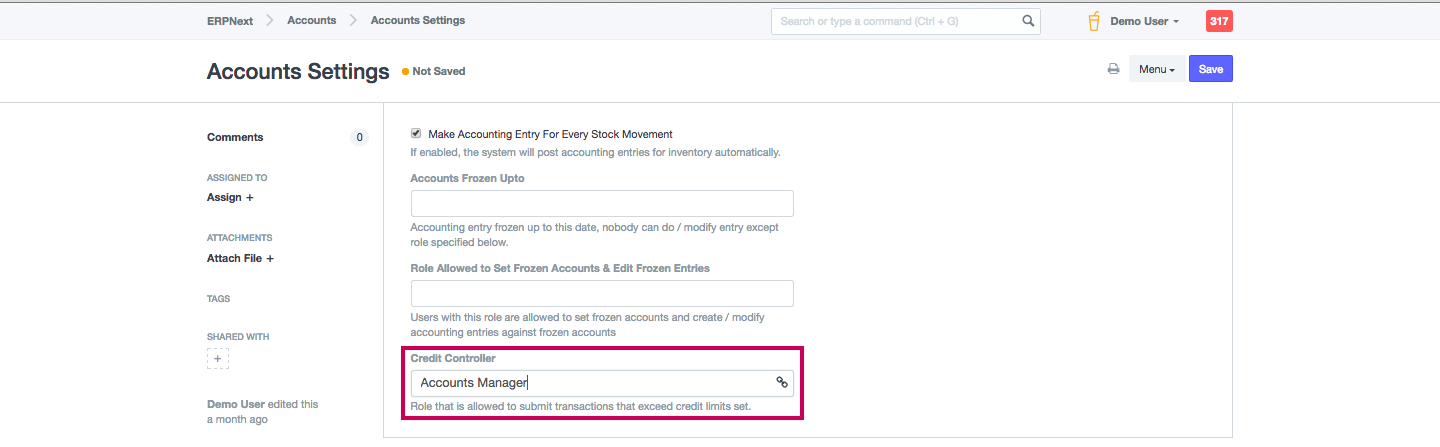The height and width of the screenshot is (447, 1440).
Task: Open the 317 notifications badge
Action: point(1219,21)
